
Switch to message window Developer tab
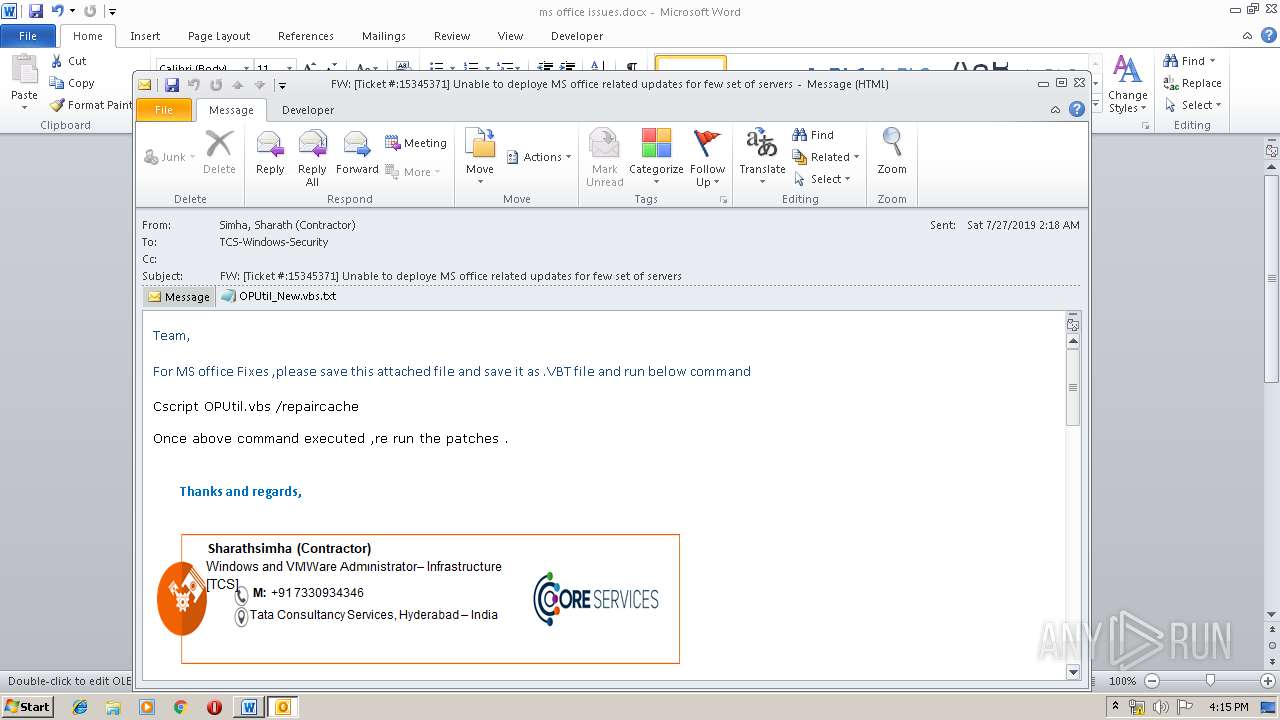(x=308, y=110)
